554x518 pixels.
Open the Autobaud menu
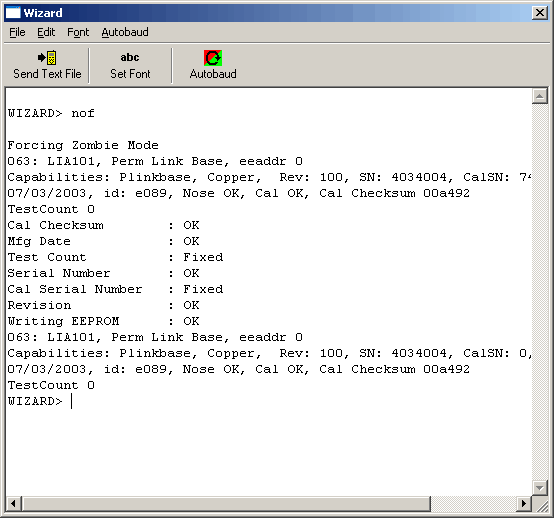(125, 32)
